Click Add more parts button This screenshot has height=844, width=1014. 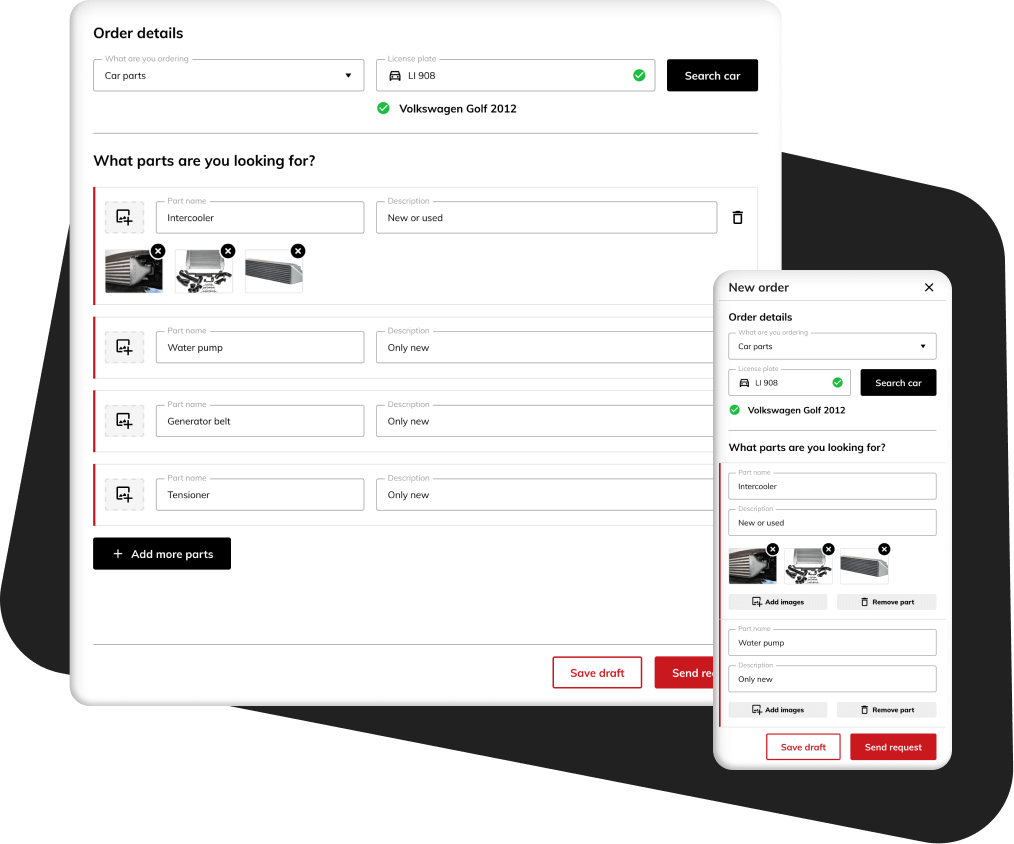point(162,554)
